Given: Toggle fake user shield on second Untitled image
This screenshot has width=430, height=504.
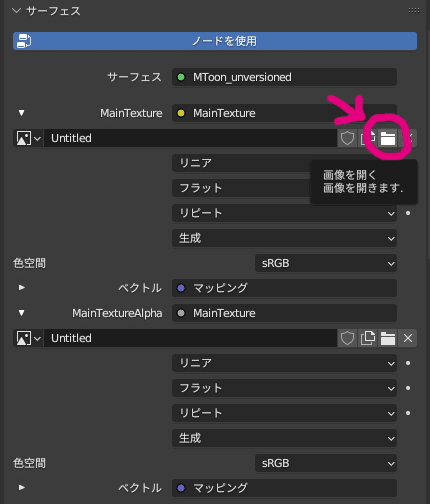Looking at the screenshot, I should 347,338.
